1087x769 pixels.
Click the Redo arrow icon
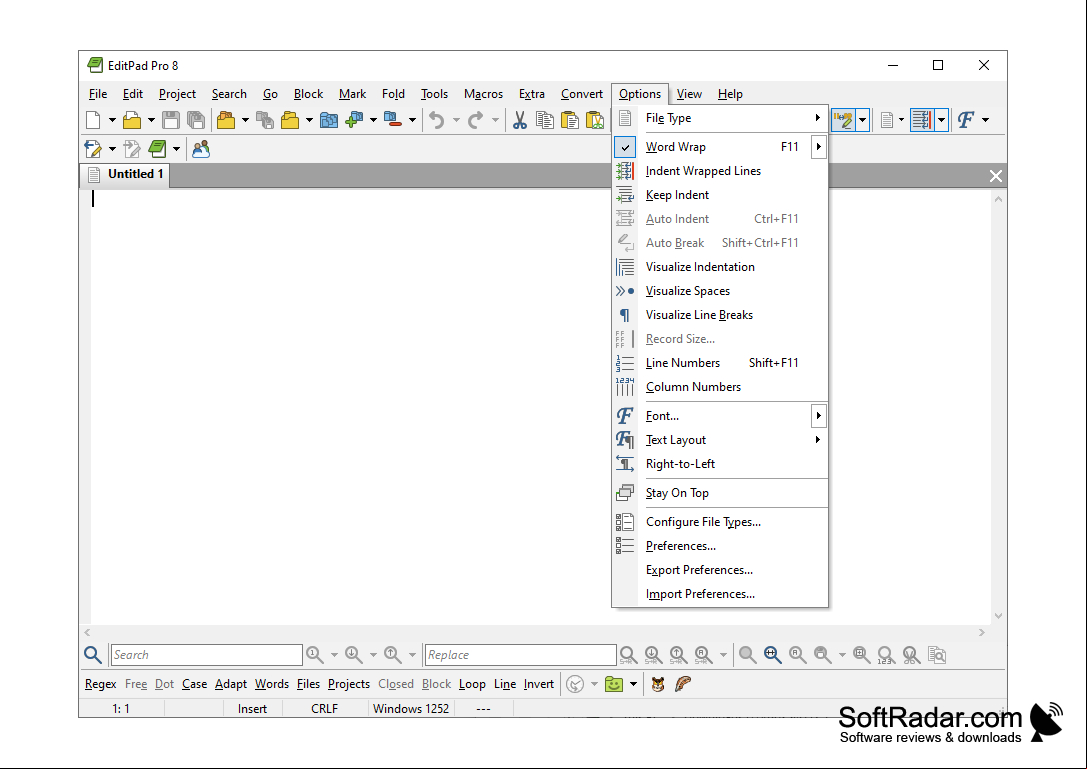tap(476, 120)
